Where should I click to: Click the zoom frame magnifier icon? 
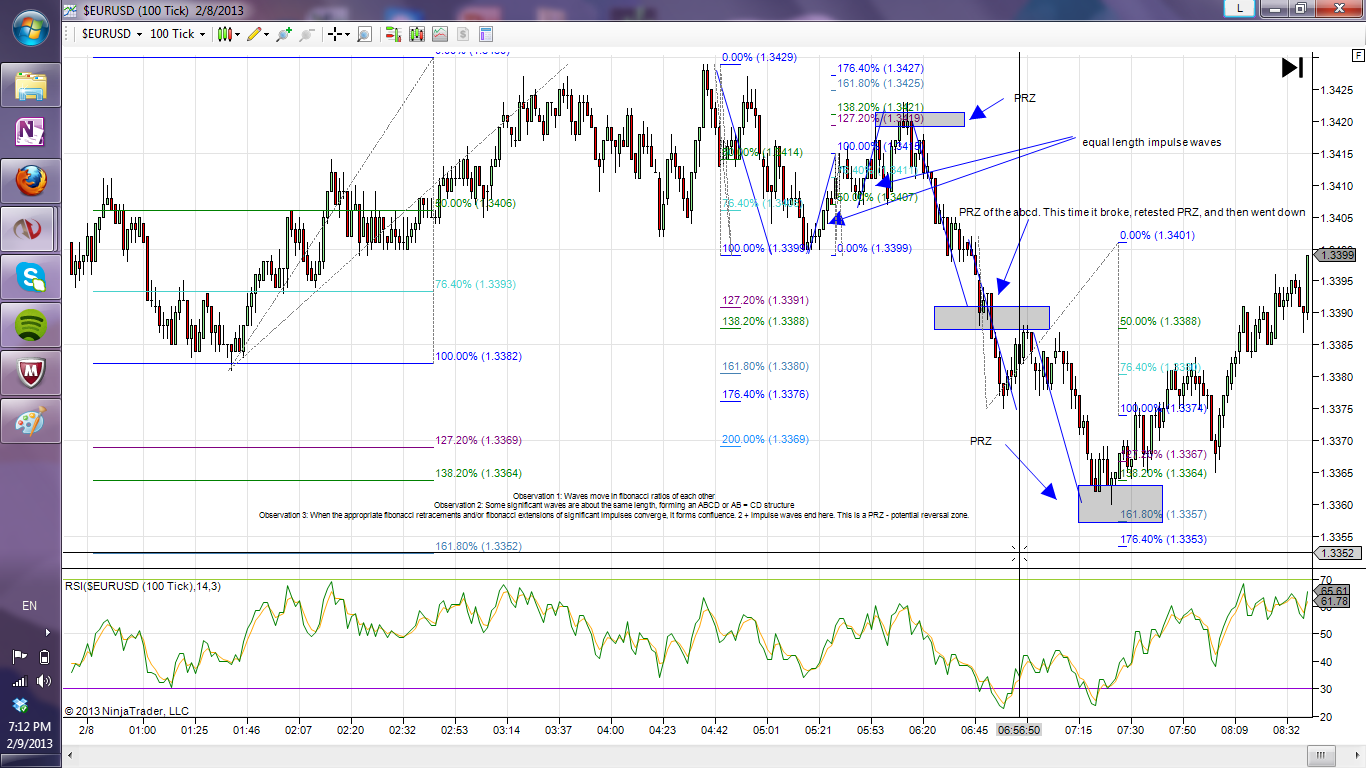click(364, 34)
